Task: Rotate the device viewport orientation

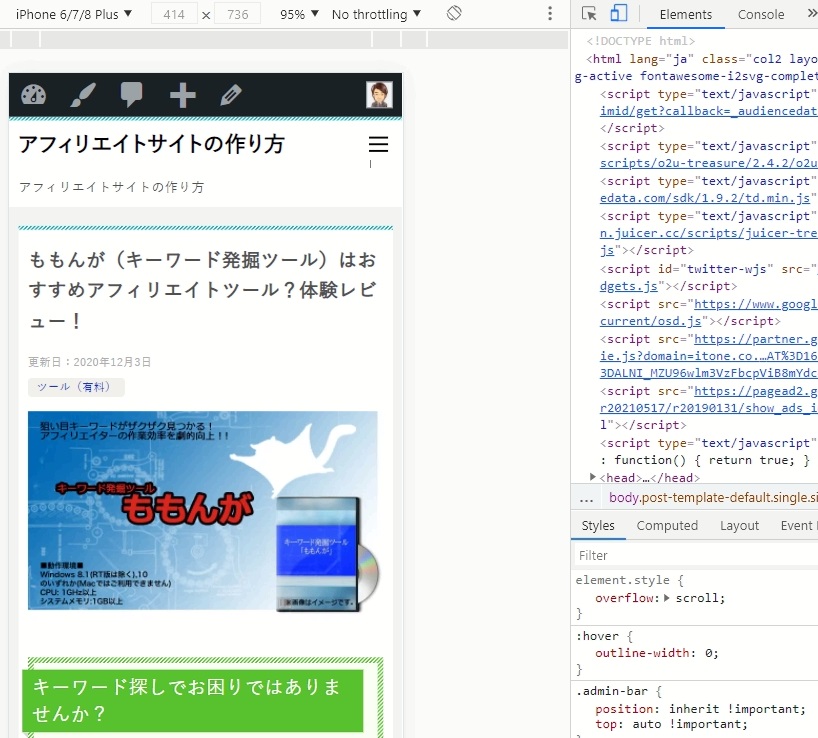Action: click(x=454, y=13)
